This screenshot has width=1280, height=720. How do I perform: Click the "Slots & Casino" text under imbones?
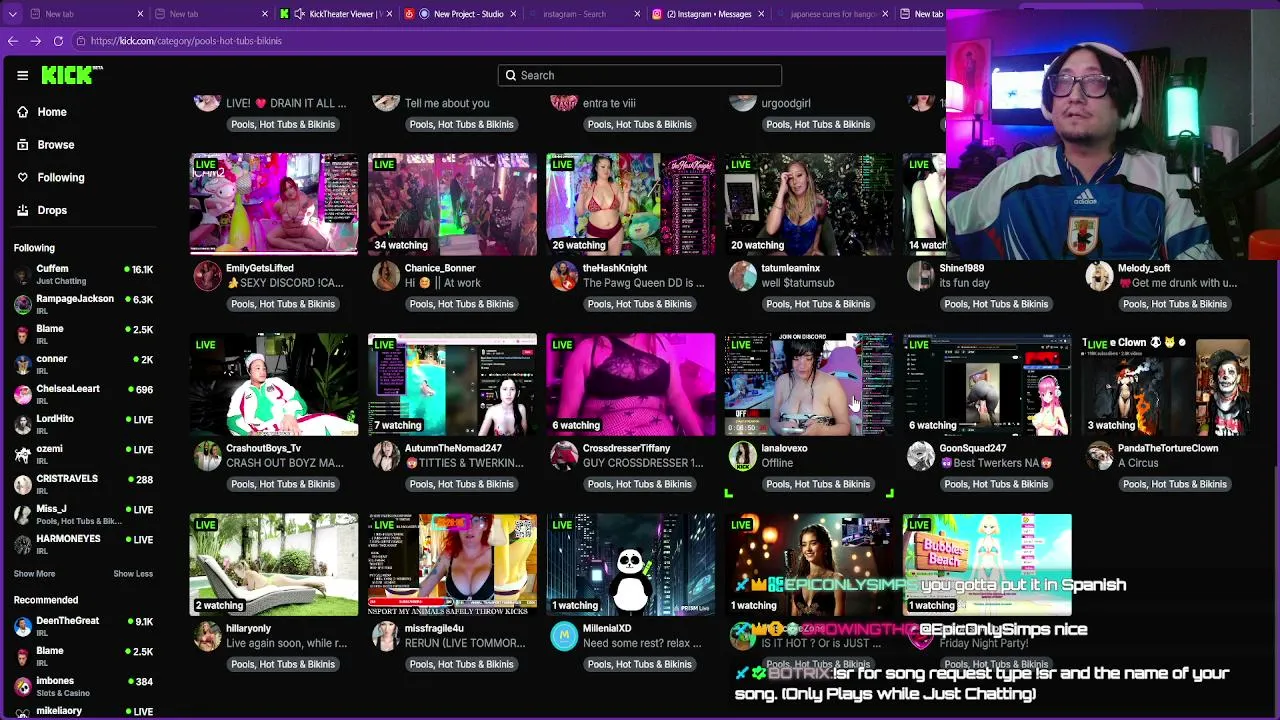pos(63,693)
